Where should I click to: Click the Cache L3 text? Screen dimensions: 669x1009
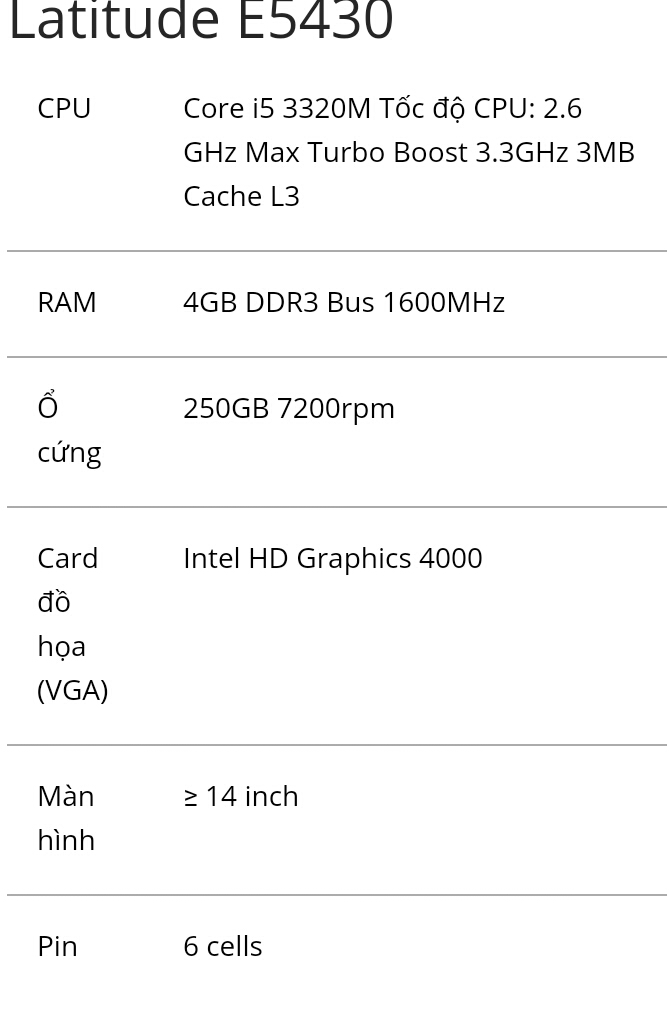click(x=241, y=196)
